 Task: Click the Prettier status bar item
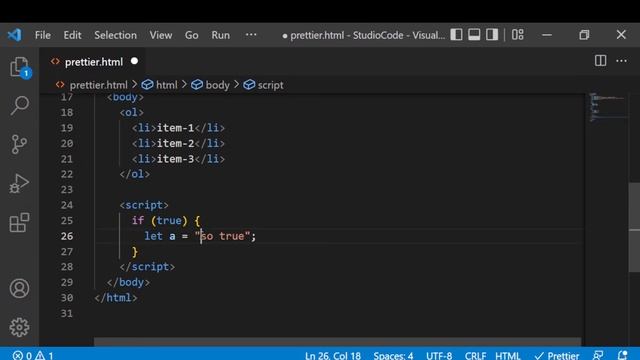[x=557, y=355]
